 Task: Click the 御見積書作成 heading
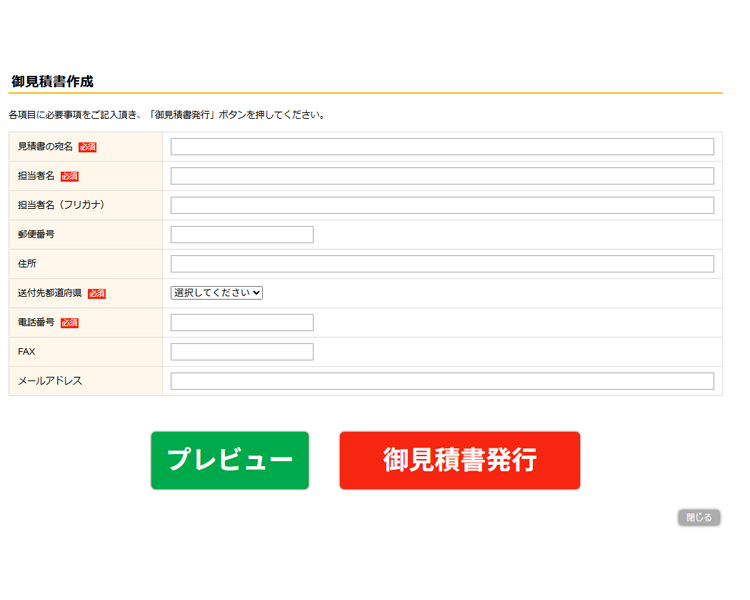pos(52,81)
